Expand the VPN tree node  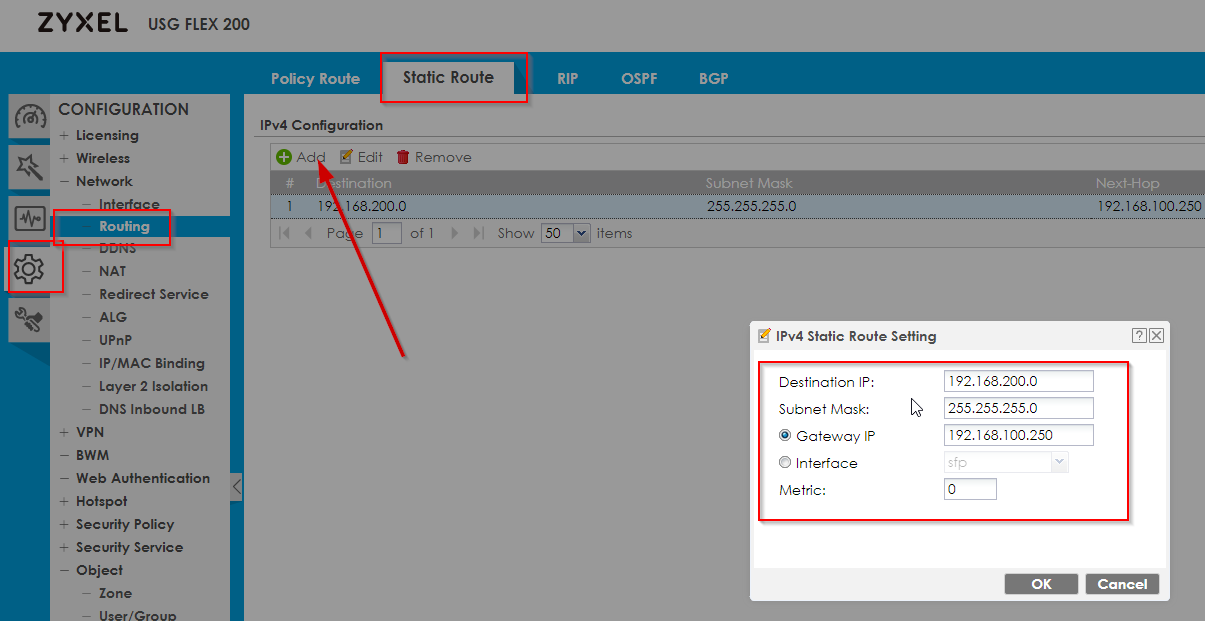pos(65,432)
